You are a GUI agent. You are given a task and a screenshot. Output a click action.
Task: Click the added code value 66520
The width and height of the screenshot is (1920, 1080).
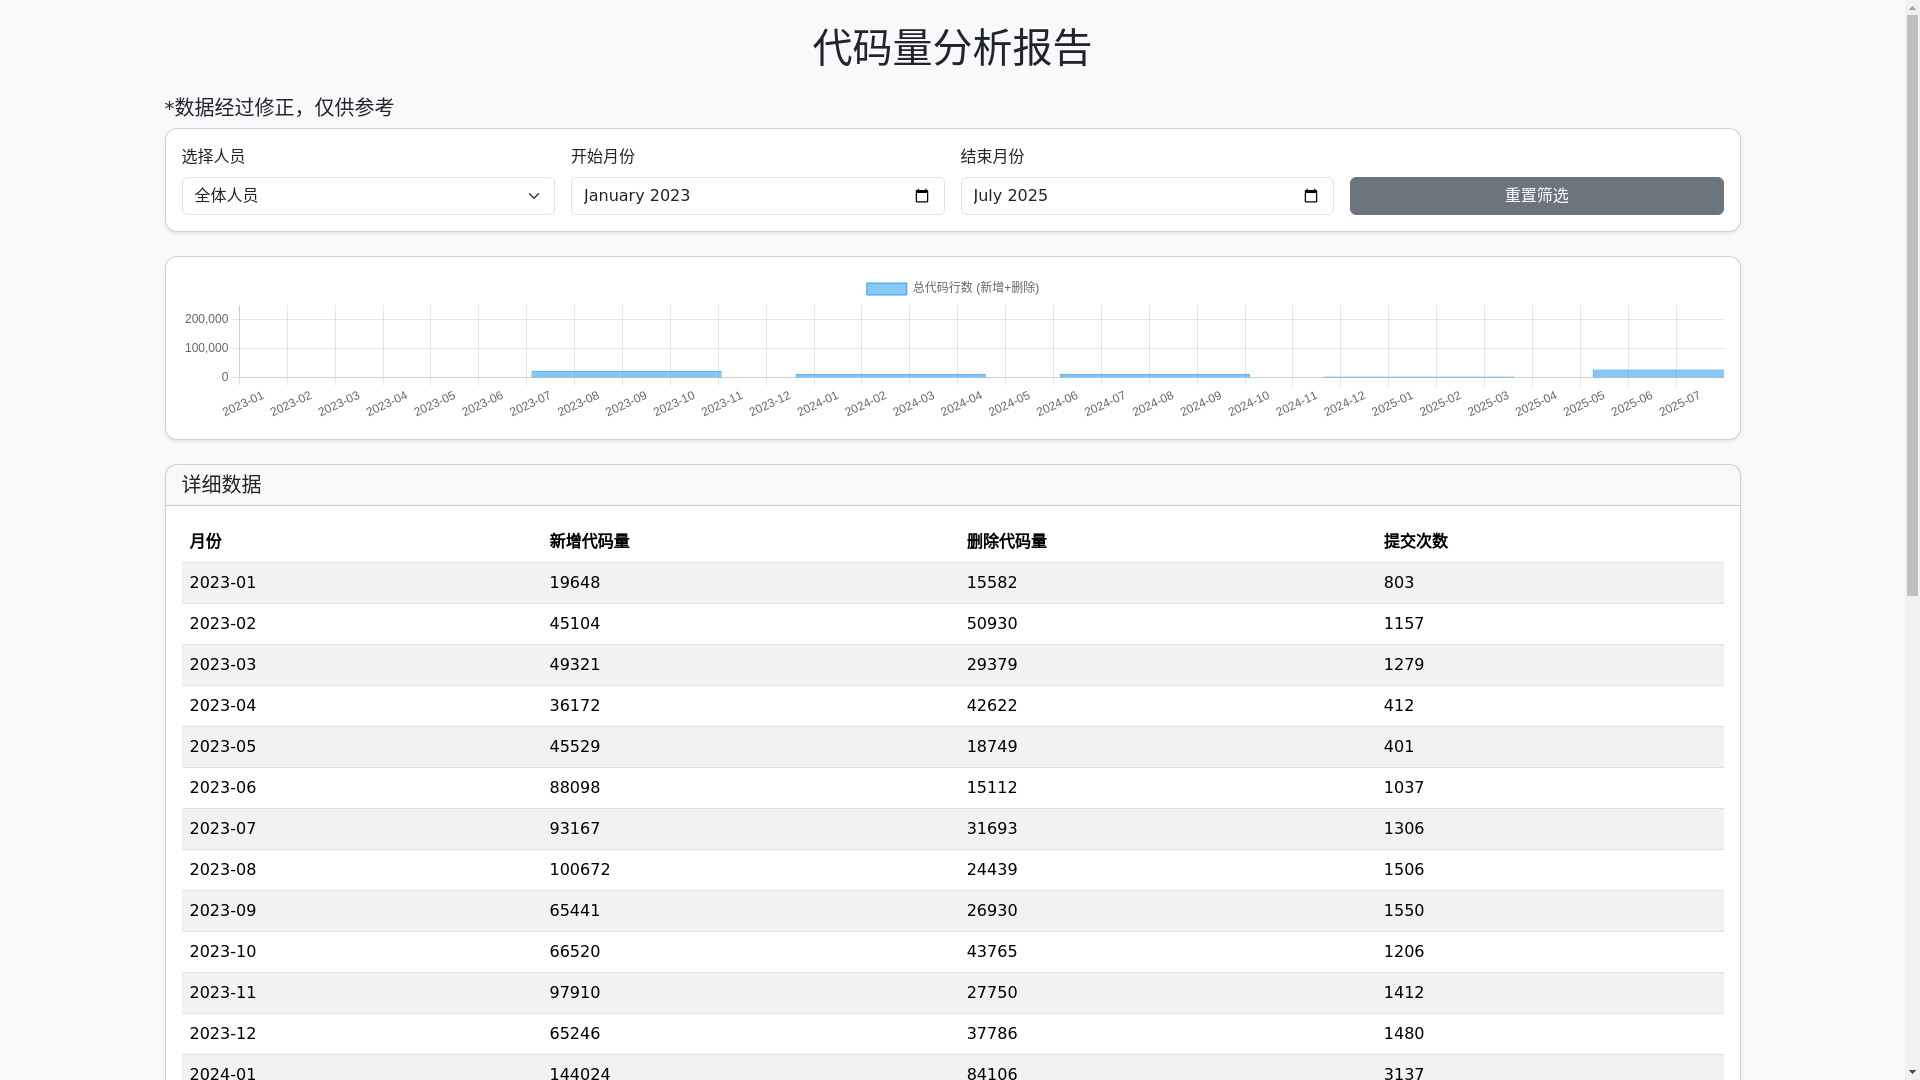click(x=574, y=951)
